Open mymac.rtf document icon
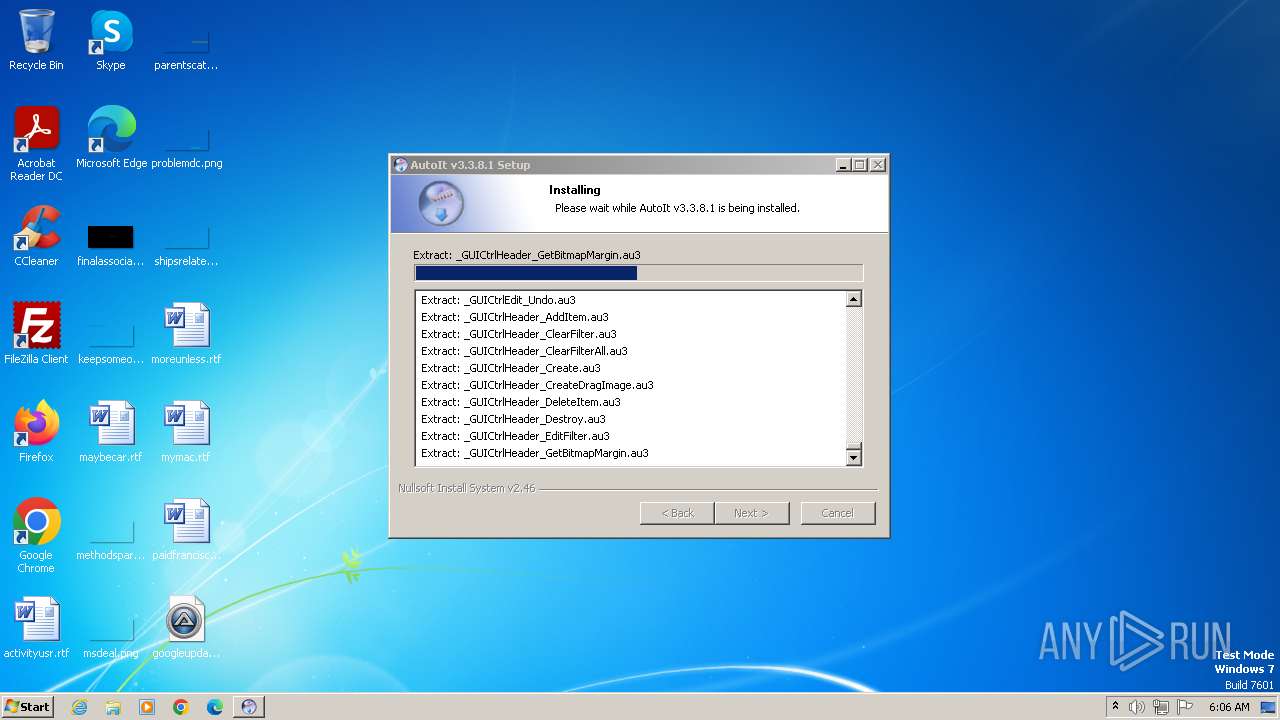The height and width of the screenshot is (720, 1280). (x=186, y=431)
